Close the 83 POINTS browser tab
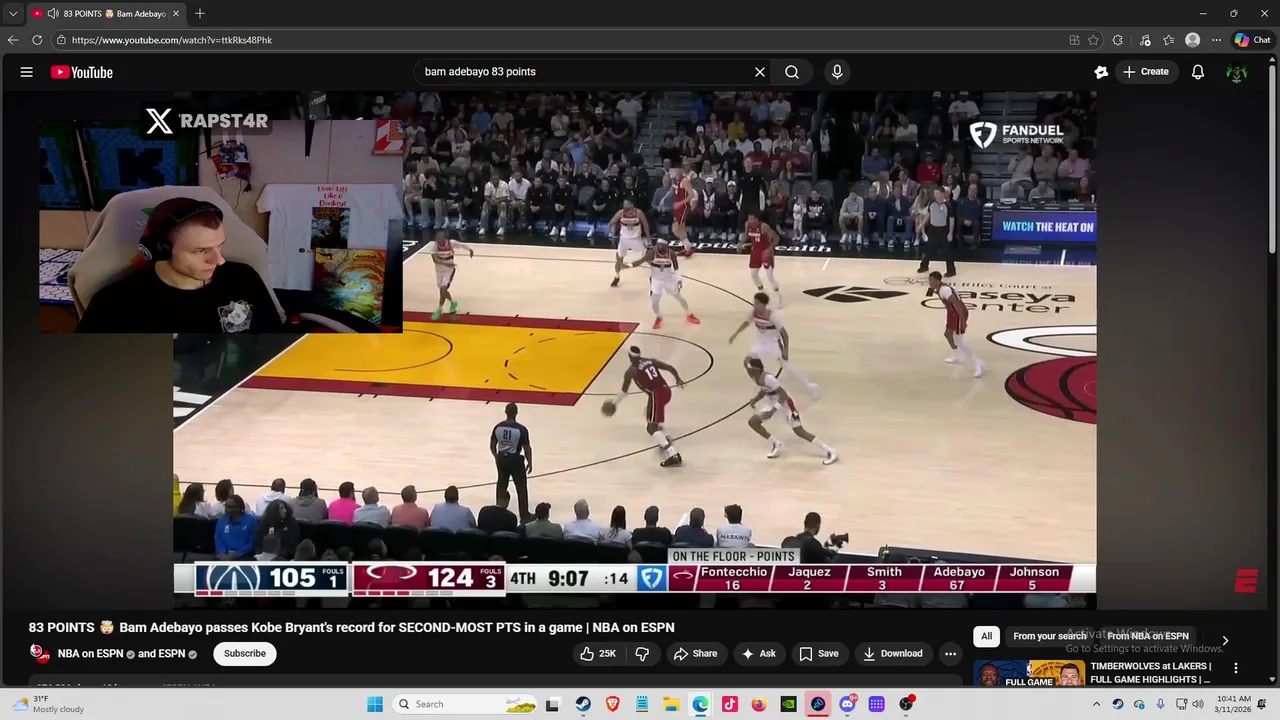The height and width of the screenshot is (720, 1280). [x=176, y=14]
